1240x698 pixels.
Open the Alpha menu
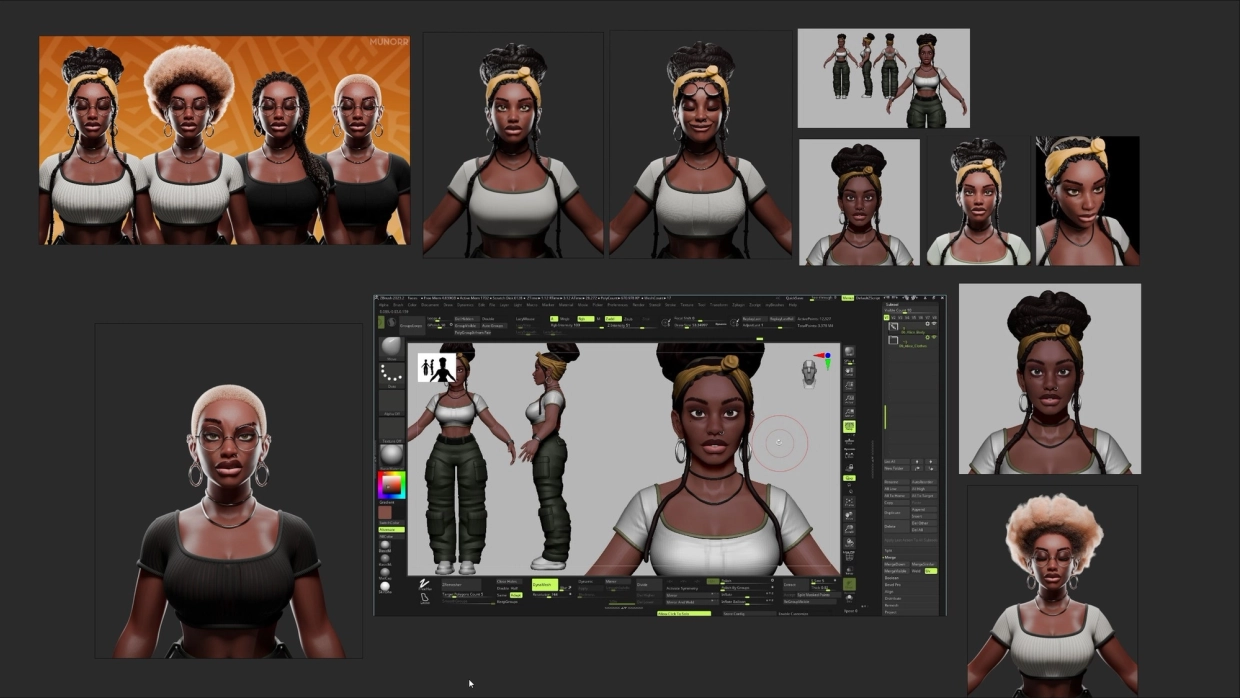pos(384,305)
